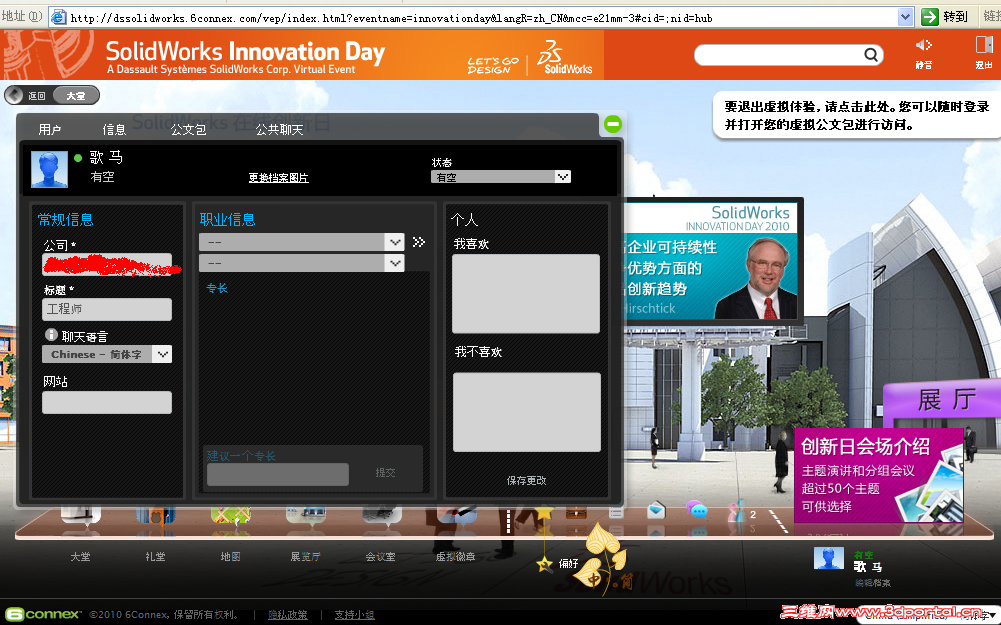Screen dimensions: 1001x625
Task: Switch to the 用户 tab
Action: (x=50, y=130)
